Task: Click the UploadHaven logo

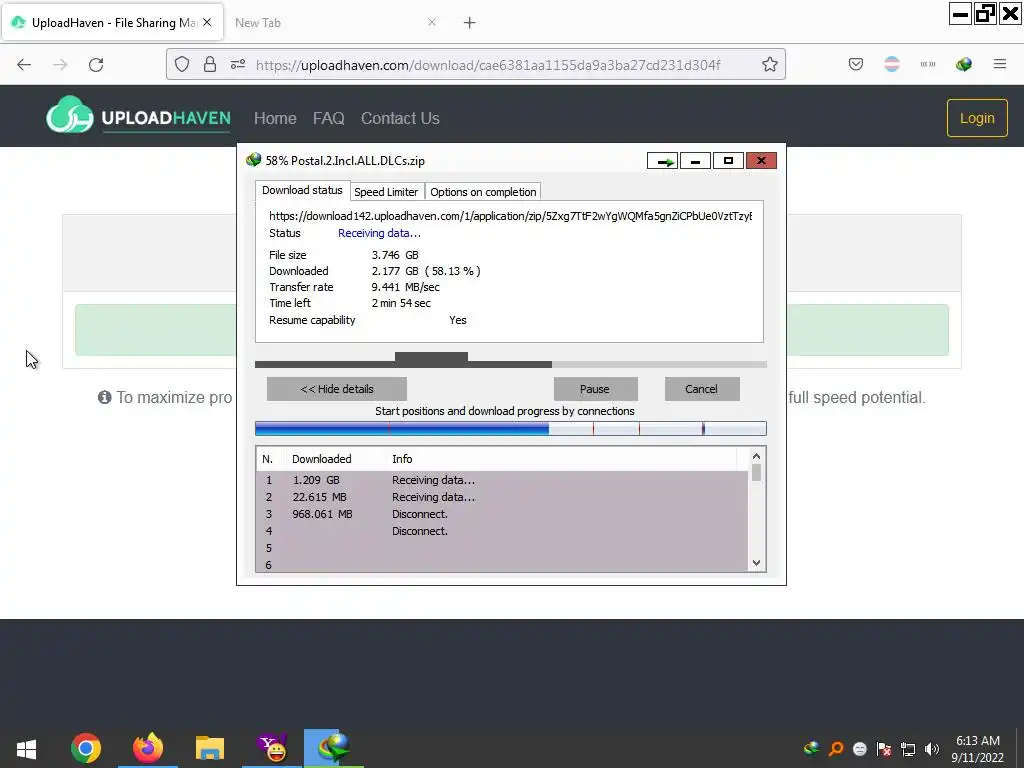Action: [x=138, y=116]
